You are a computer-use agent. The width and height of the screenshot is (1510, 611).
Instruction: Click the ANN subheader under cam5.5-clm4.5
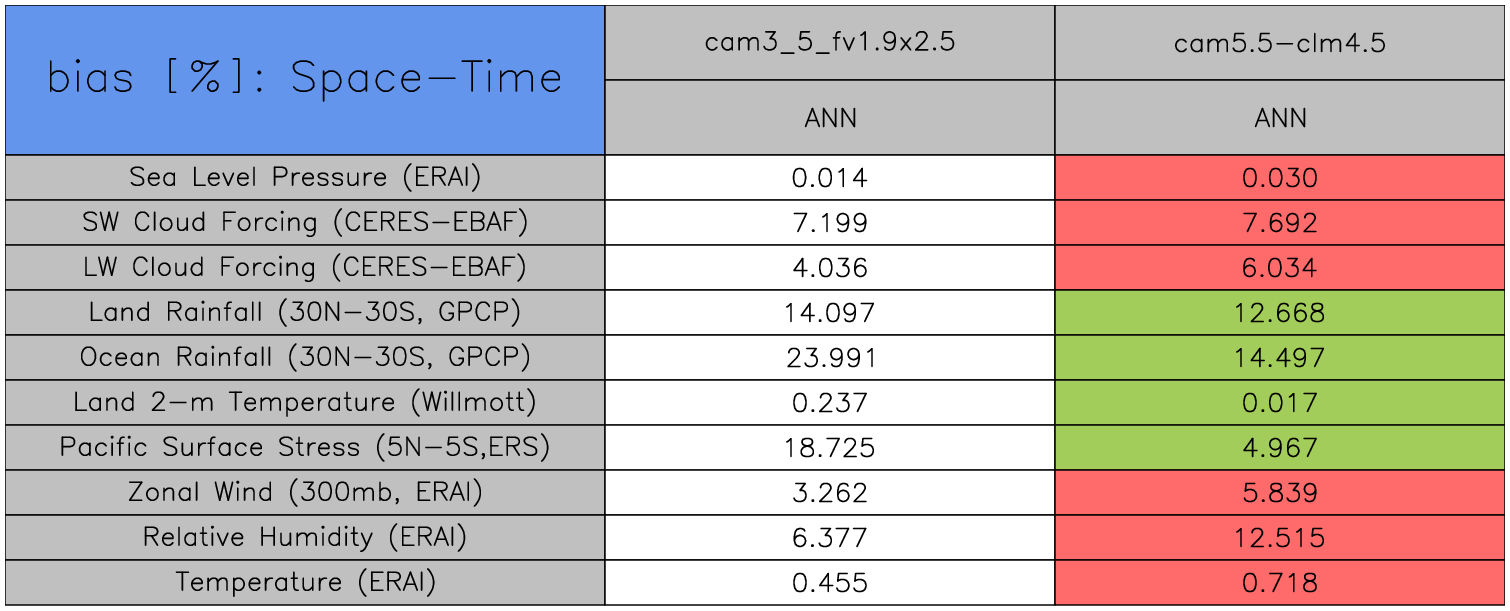tap(1280, 118)
